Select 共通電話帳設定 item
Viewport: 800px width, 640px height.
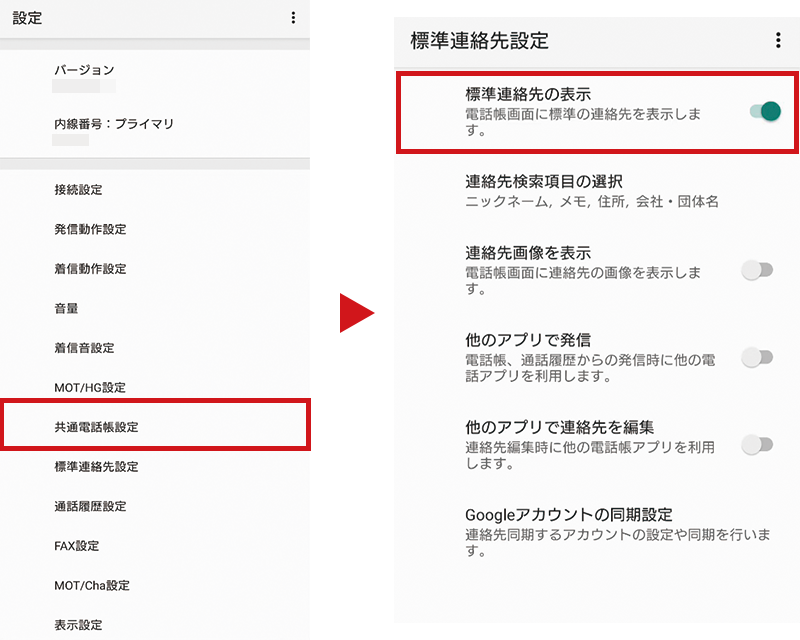[155, 426]
